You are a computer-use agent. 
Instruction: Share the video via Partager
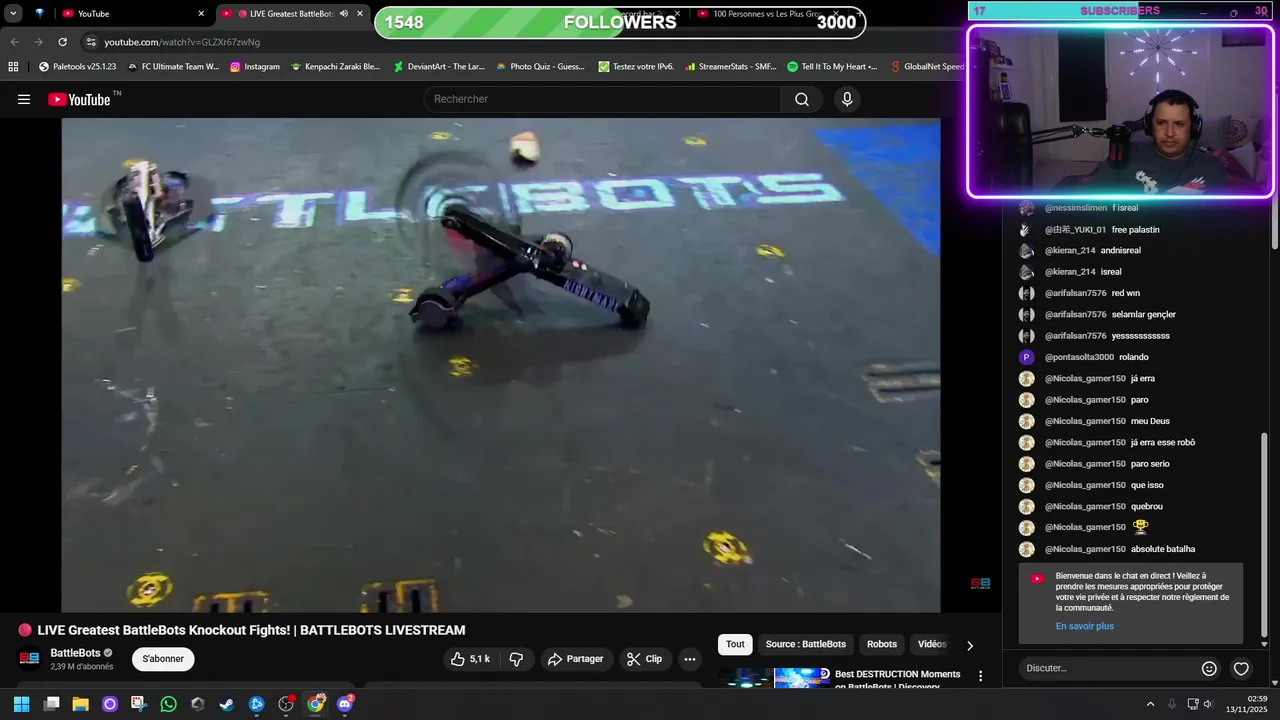576,659
